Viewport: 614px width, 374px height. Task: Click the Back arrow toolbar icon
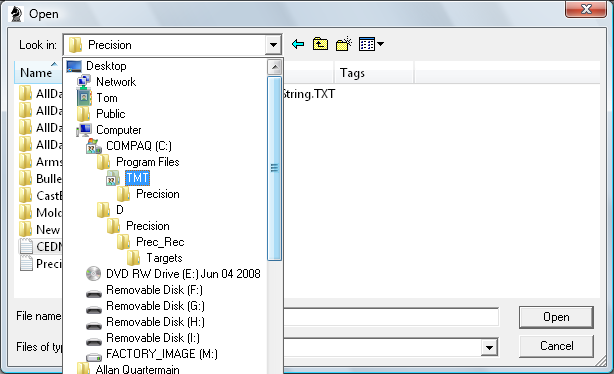(x=298, y=44)
